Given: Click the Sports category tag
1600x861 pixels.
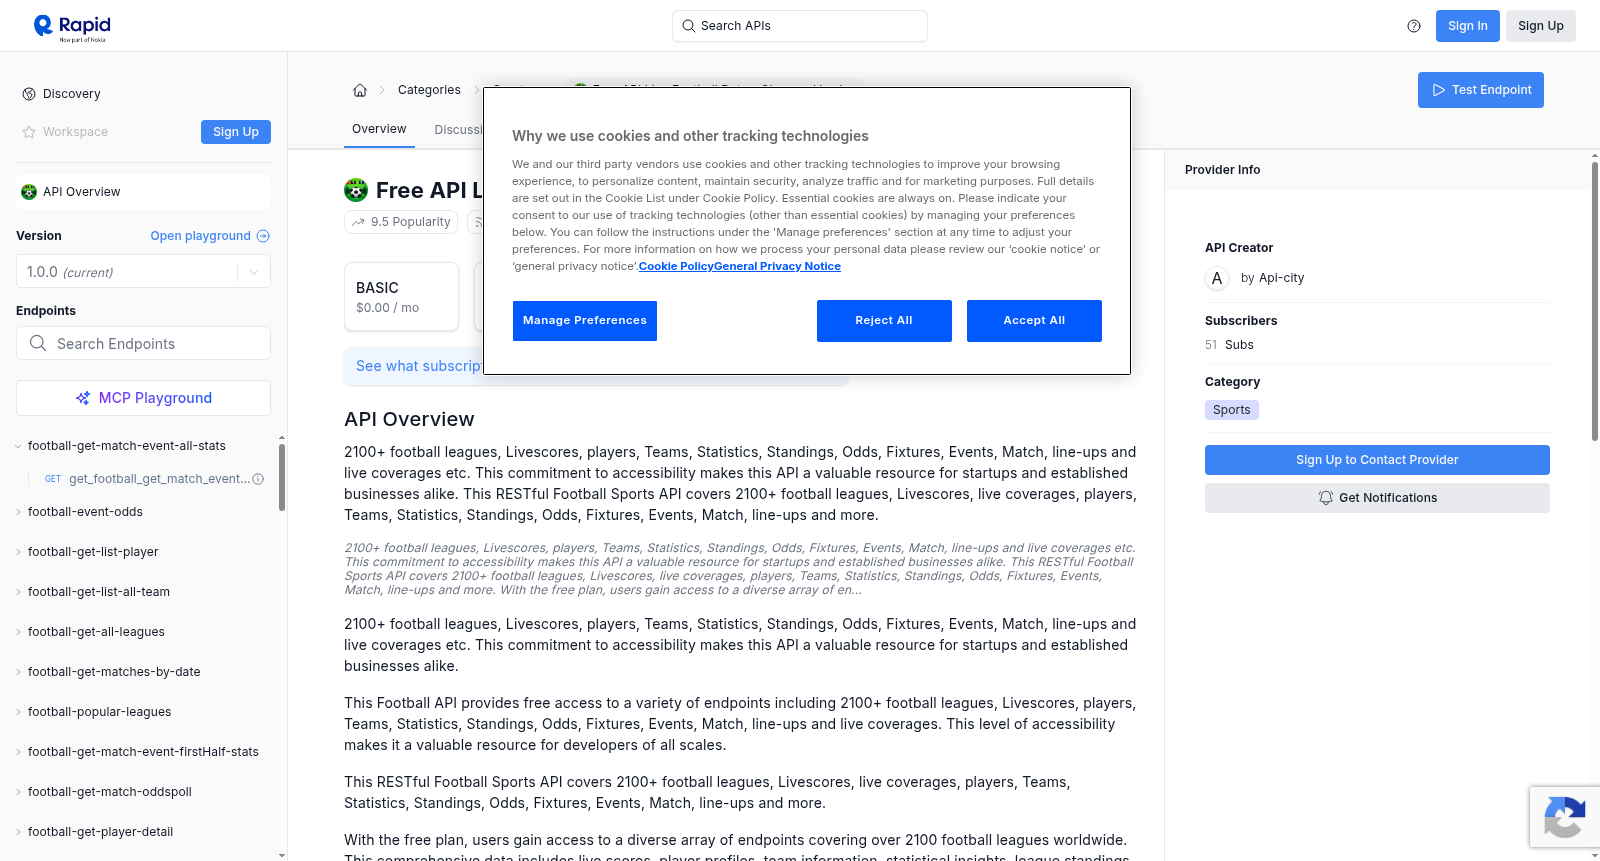Looking at the screenshot, I should [1232, 410].
